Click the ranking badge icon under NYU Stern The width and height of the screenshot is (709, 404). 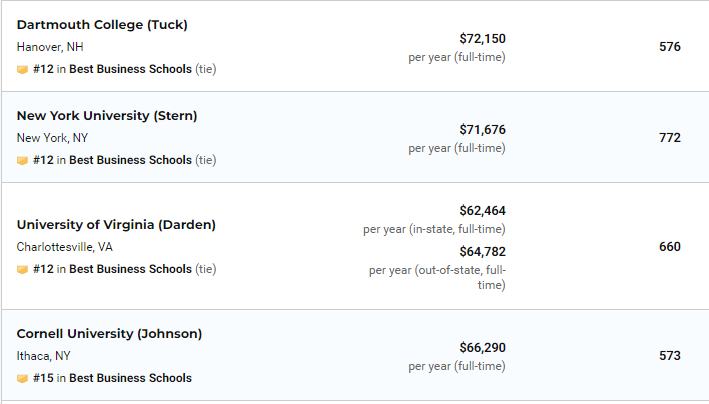point(22,161)
